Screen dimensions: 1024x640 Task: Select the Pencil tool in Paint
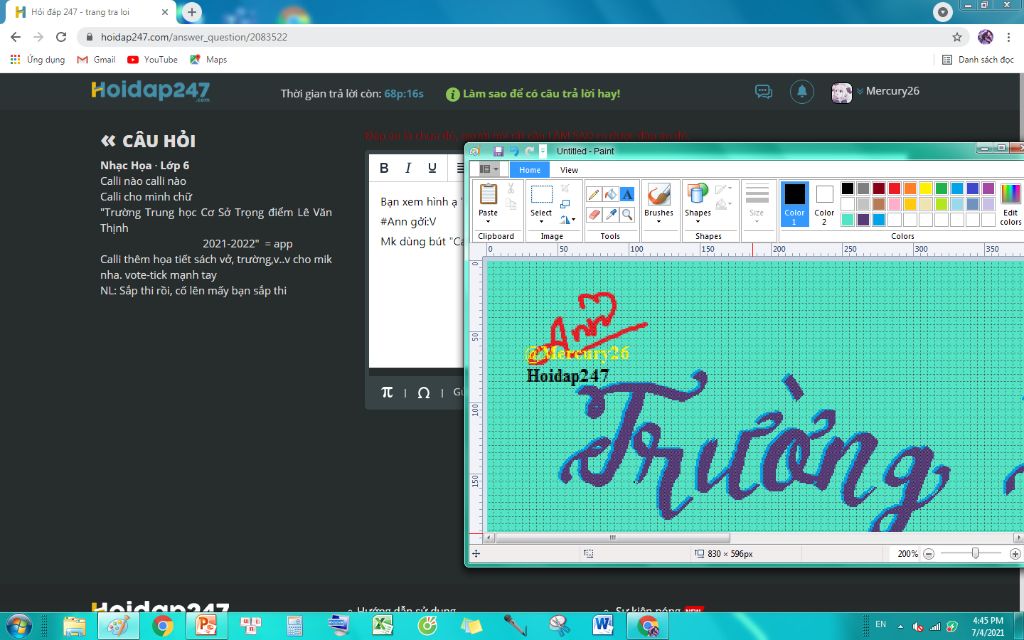pos(594,194)
